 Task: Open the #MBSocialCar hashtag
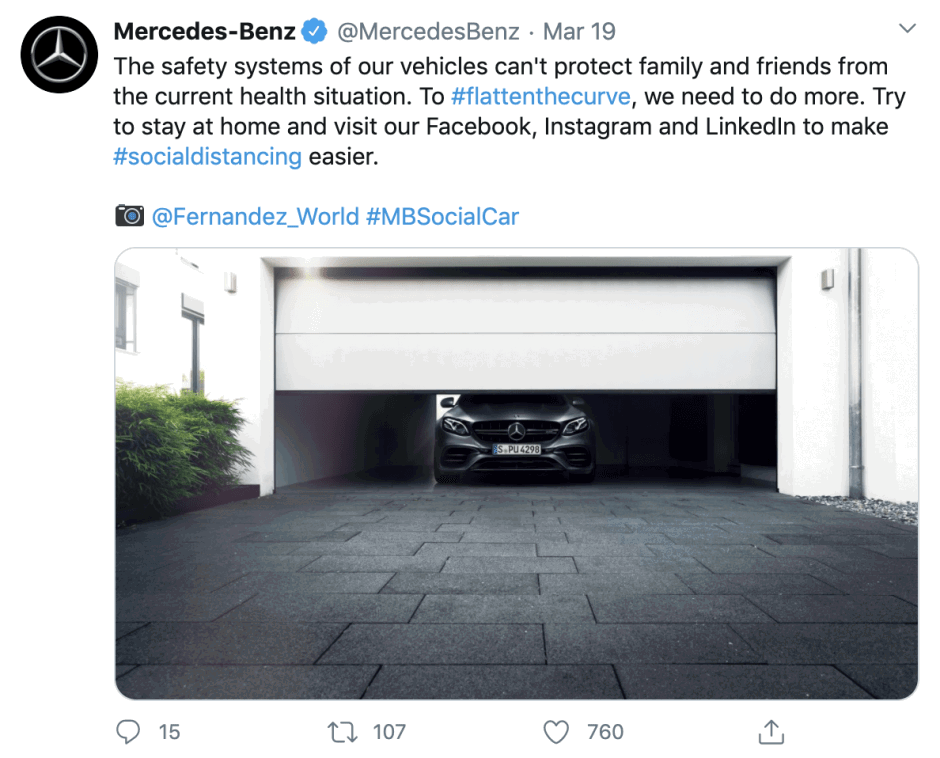tap(442, 216)
